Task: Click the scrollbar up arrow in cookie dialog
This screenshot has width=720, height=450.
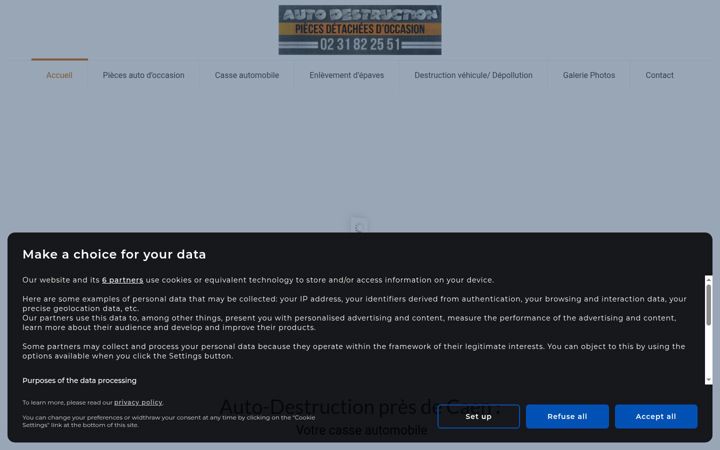Action: click(709, 279)
